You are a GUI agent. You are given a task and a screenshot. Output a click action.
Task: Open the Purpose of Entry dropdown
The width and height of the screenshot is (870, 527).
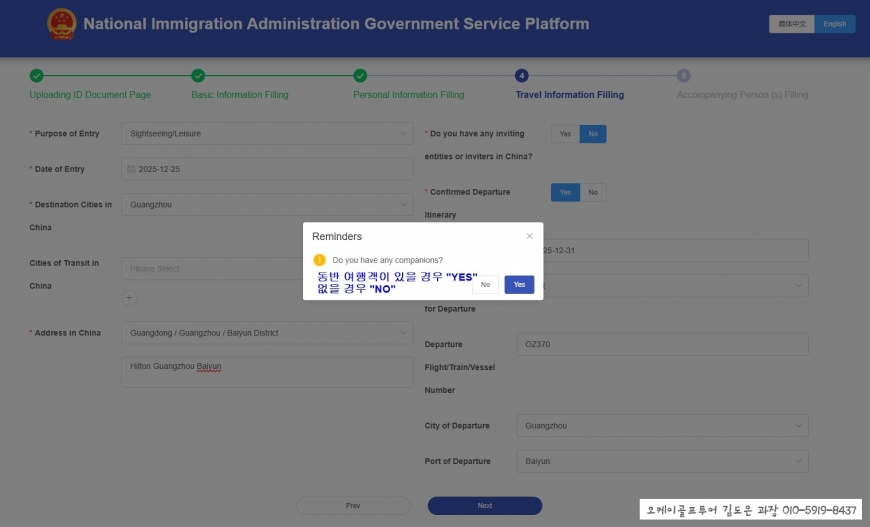pos(266,133)
